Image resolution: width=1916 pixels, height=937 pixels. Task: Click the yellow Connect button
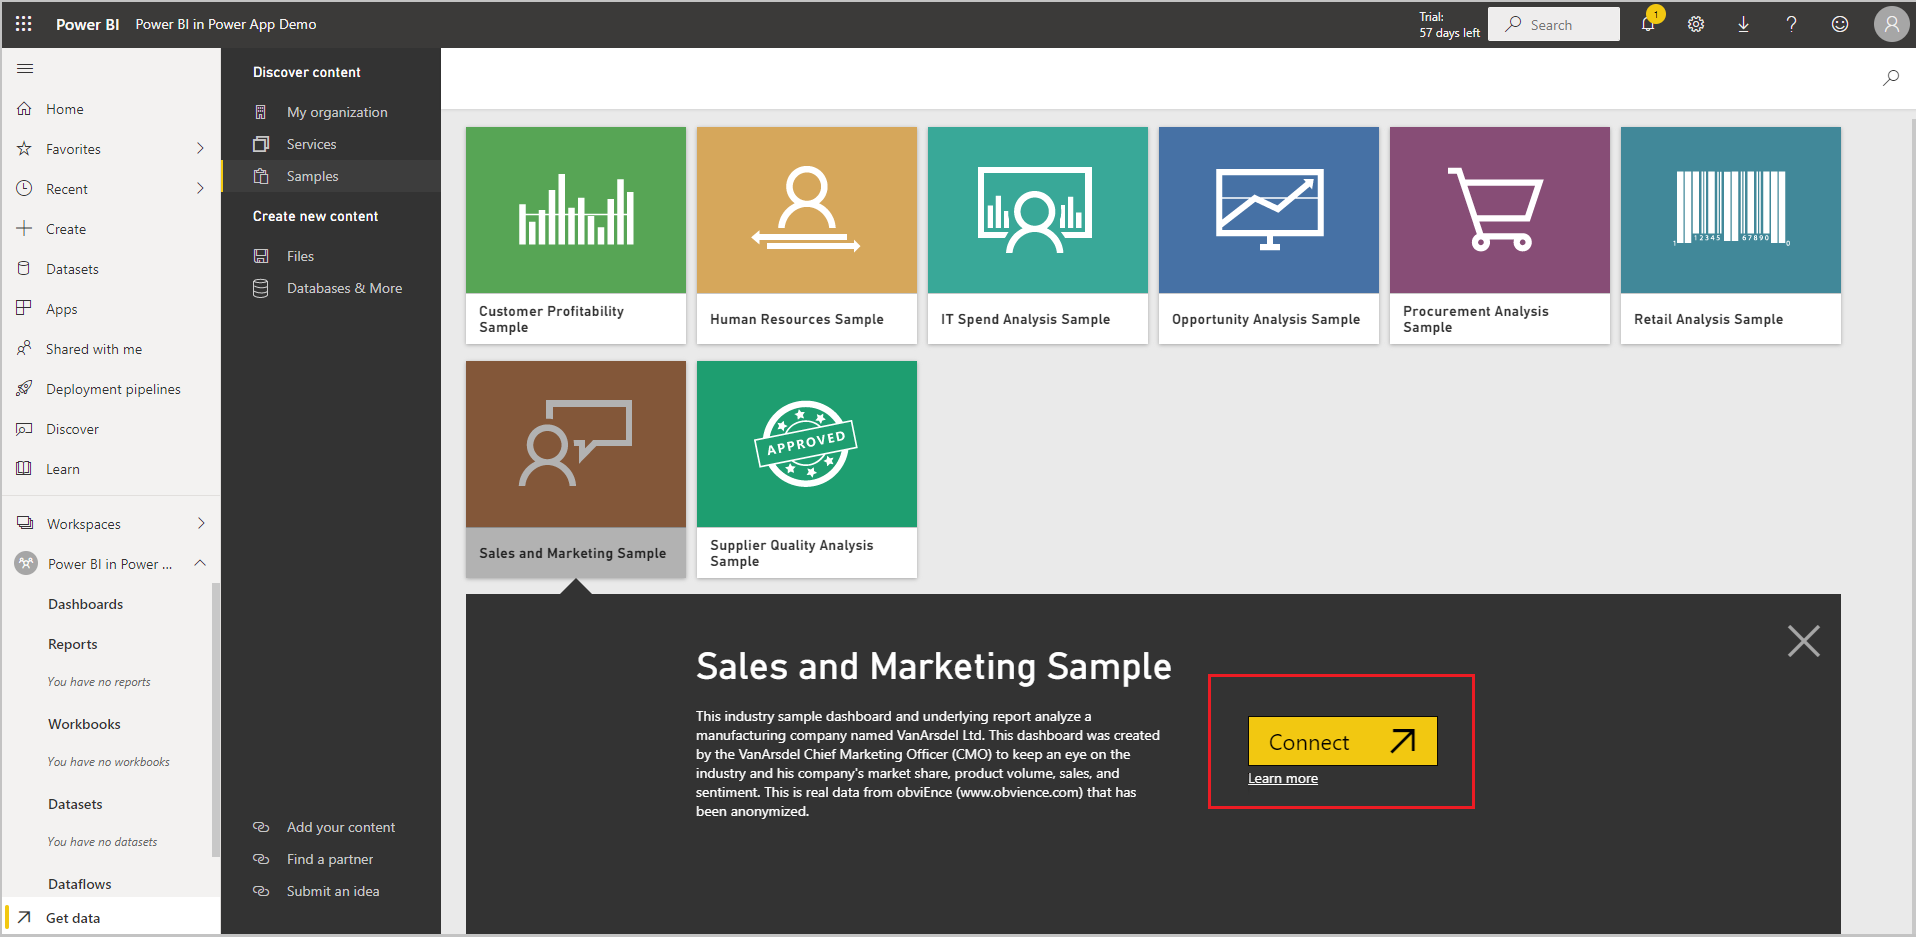point(1342,741)
